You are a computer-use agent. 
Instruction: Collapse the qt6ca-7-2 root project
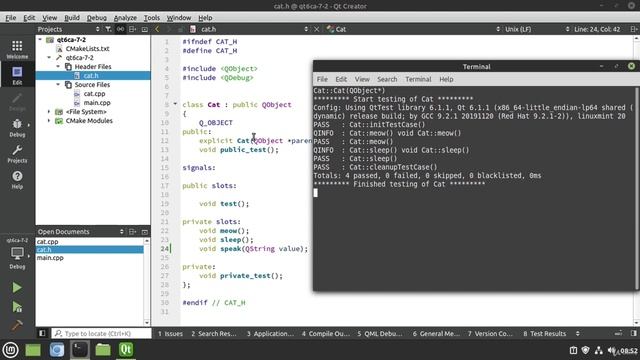click(x=40, y=40)
